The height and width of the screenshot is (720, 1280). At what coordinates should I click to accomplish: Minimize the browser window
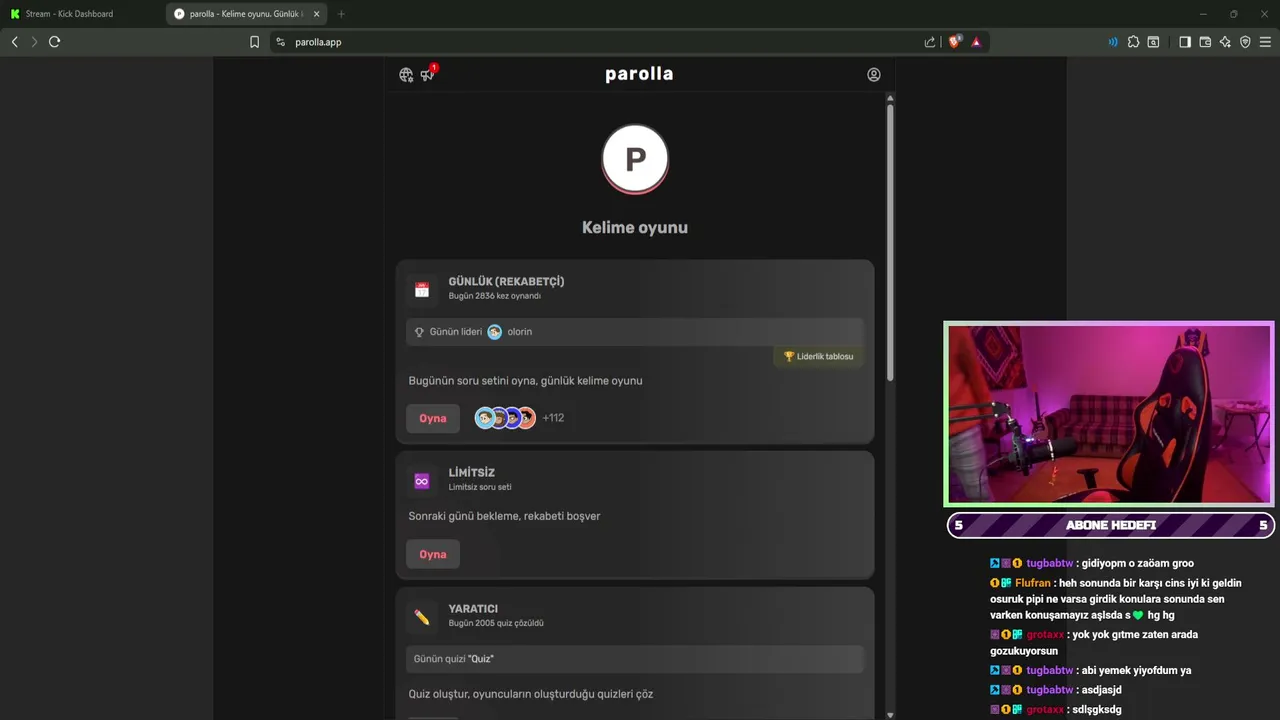point(1203,14)
